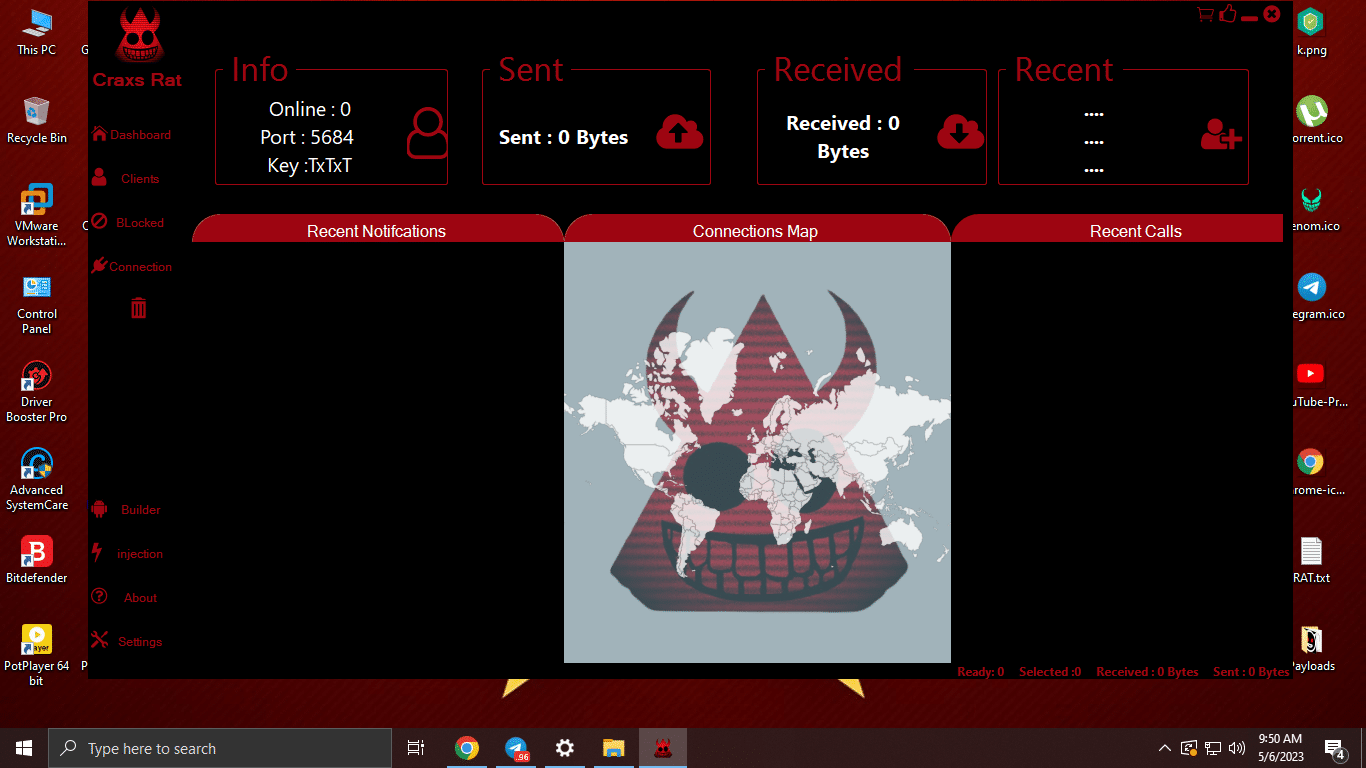Open Settings via the wrench icon

[137, 641]
